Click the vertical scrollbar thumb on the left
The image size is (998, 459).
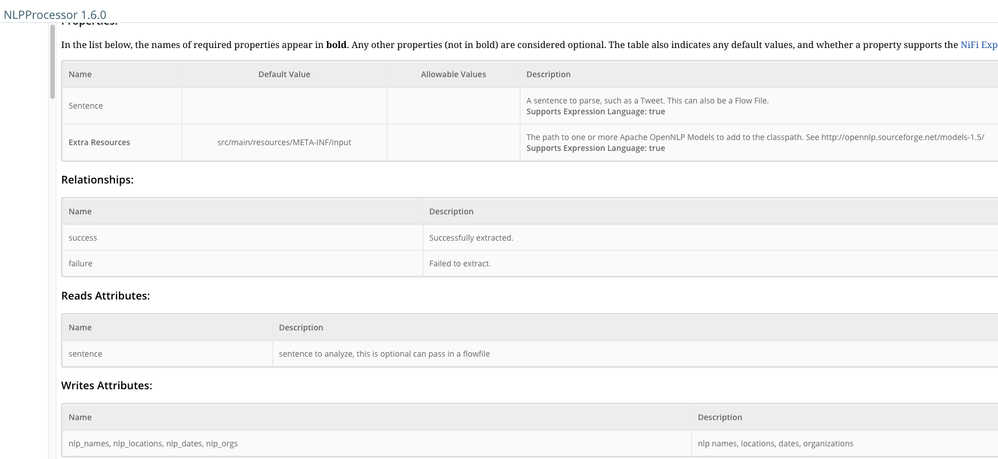tap(52, 60)
